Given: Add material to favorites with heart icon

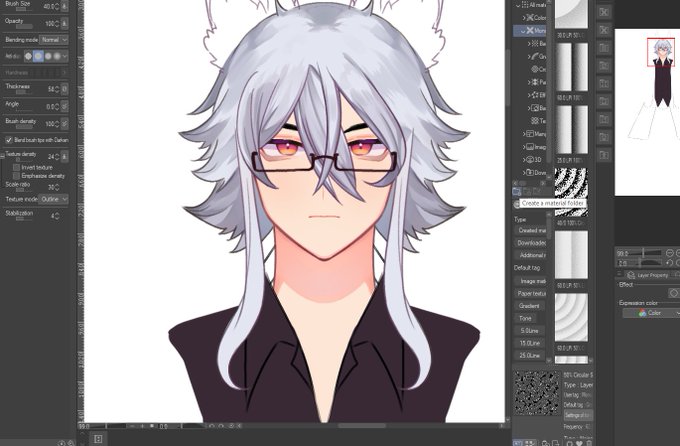Looking at the screenshot, I should tap(579, 443).
